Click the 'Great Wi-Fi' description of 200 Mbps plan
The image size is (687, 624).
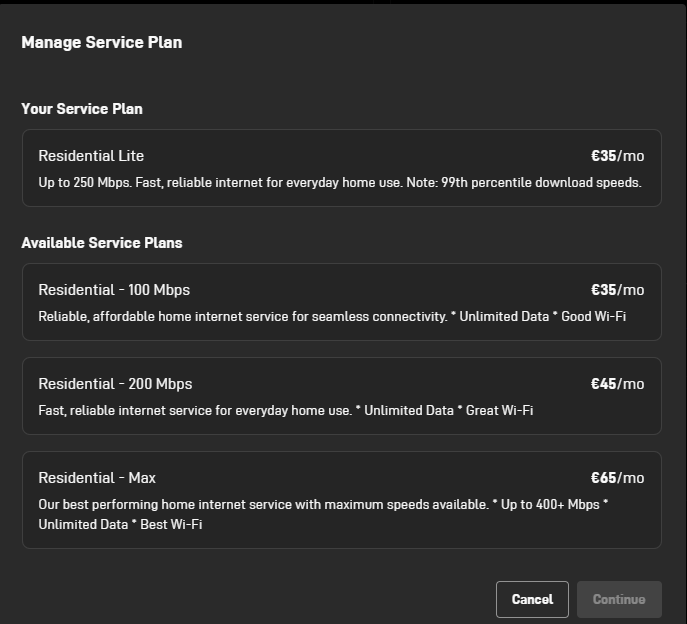(x=499, y=410)
